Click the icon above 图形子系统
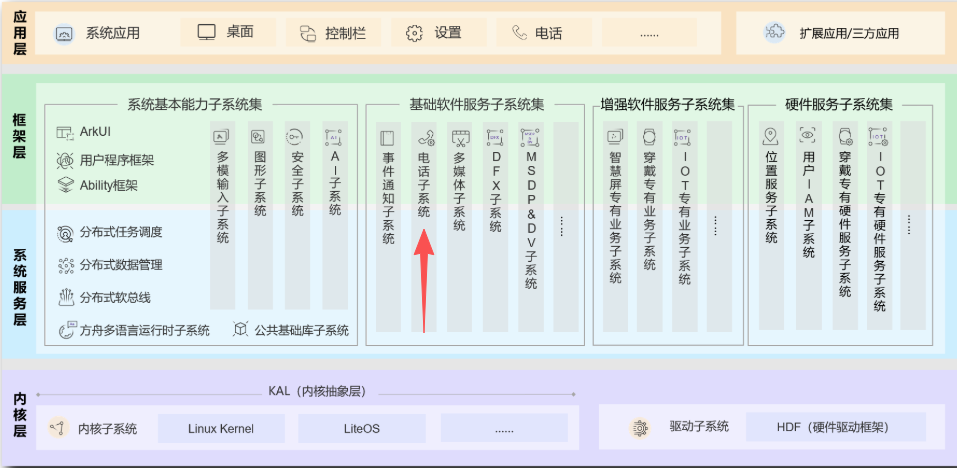The height and width of the screenshot is (468, 957). point(259,137)
